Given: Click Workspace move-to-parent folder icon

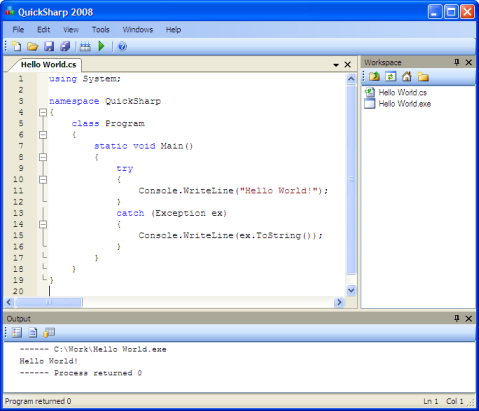Looking at the screenshot, I should [x=374, y=77].
